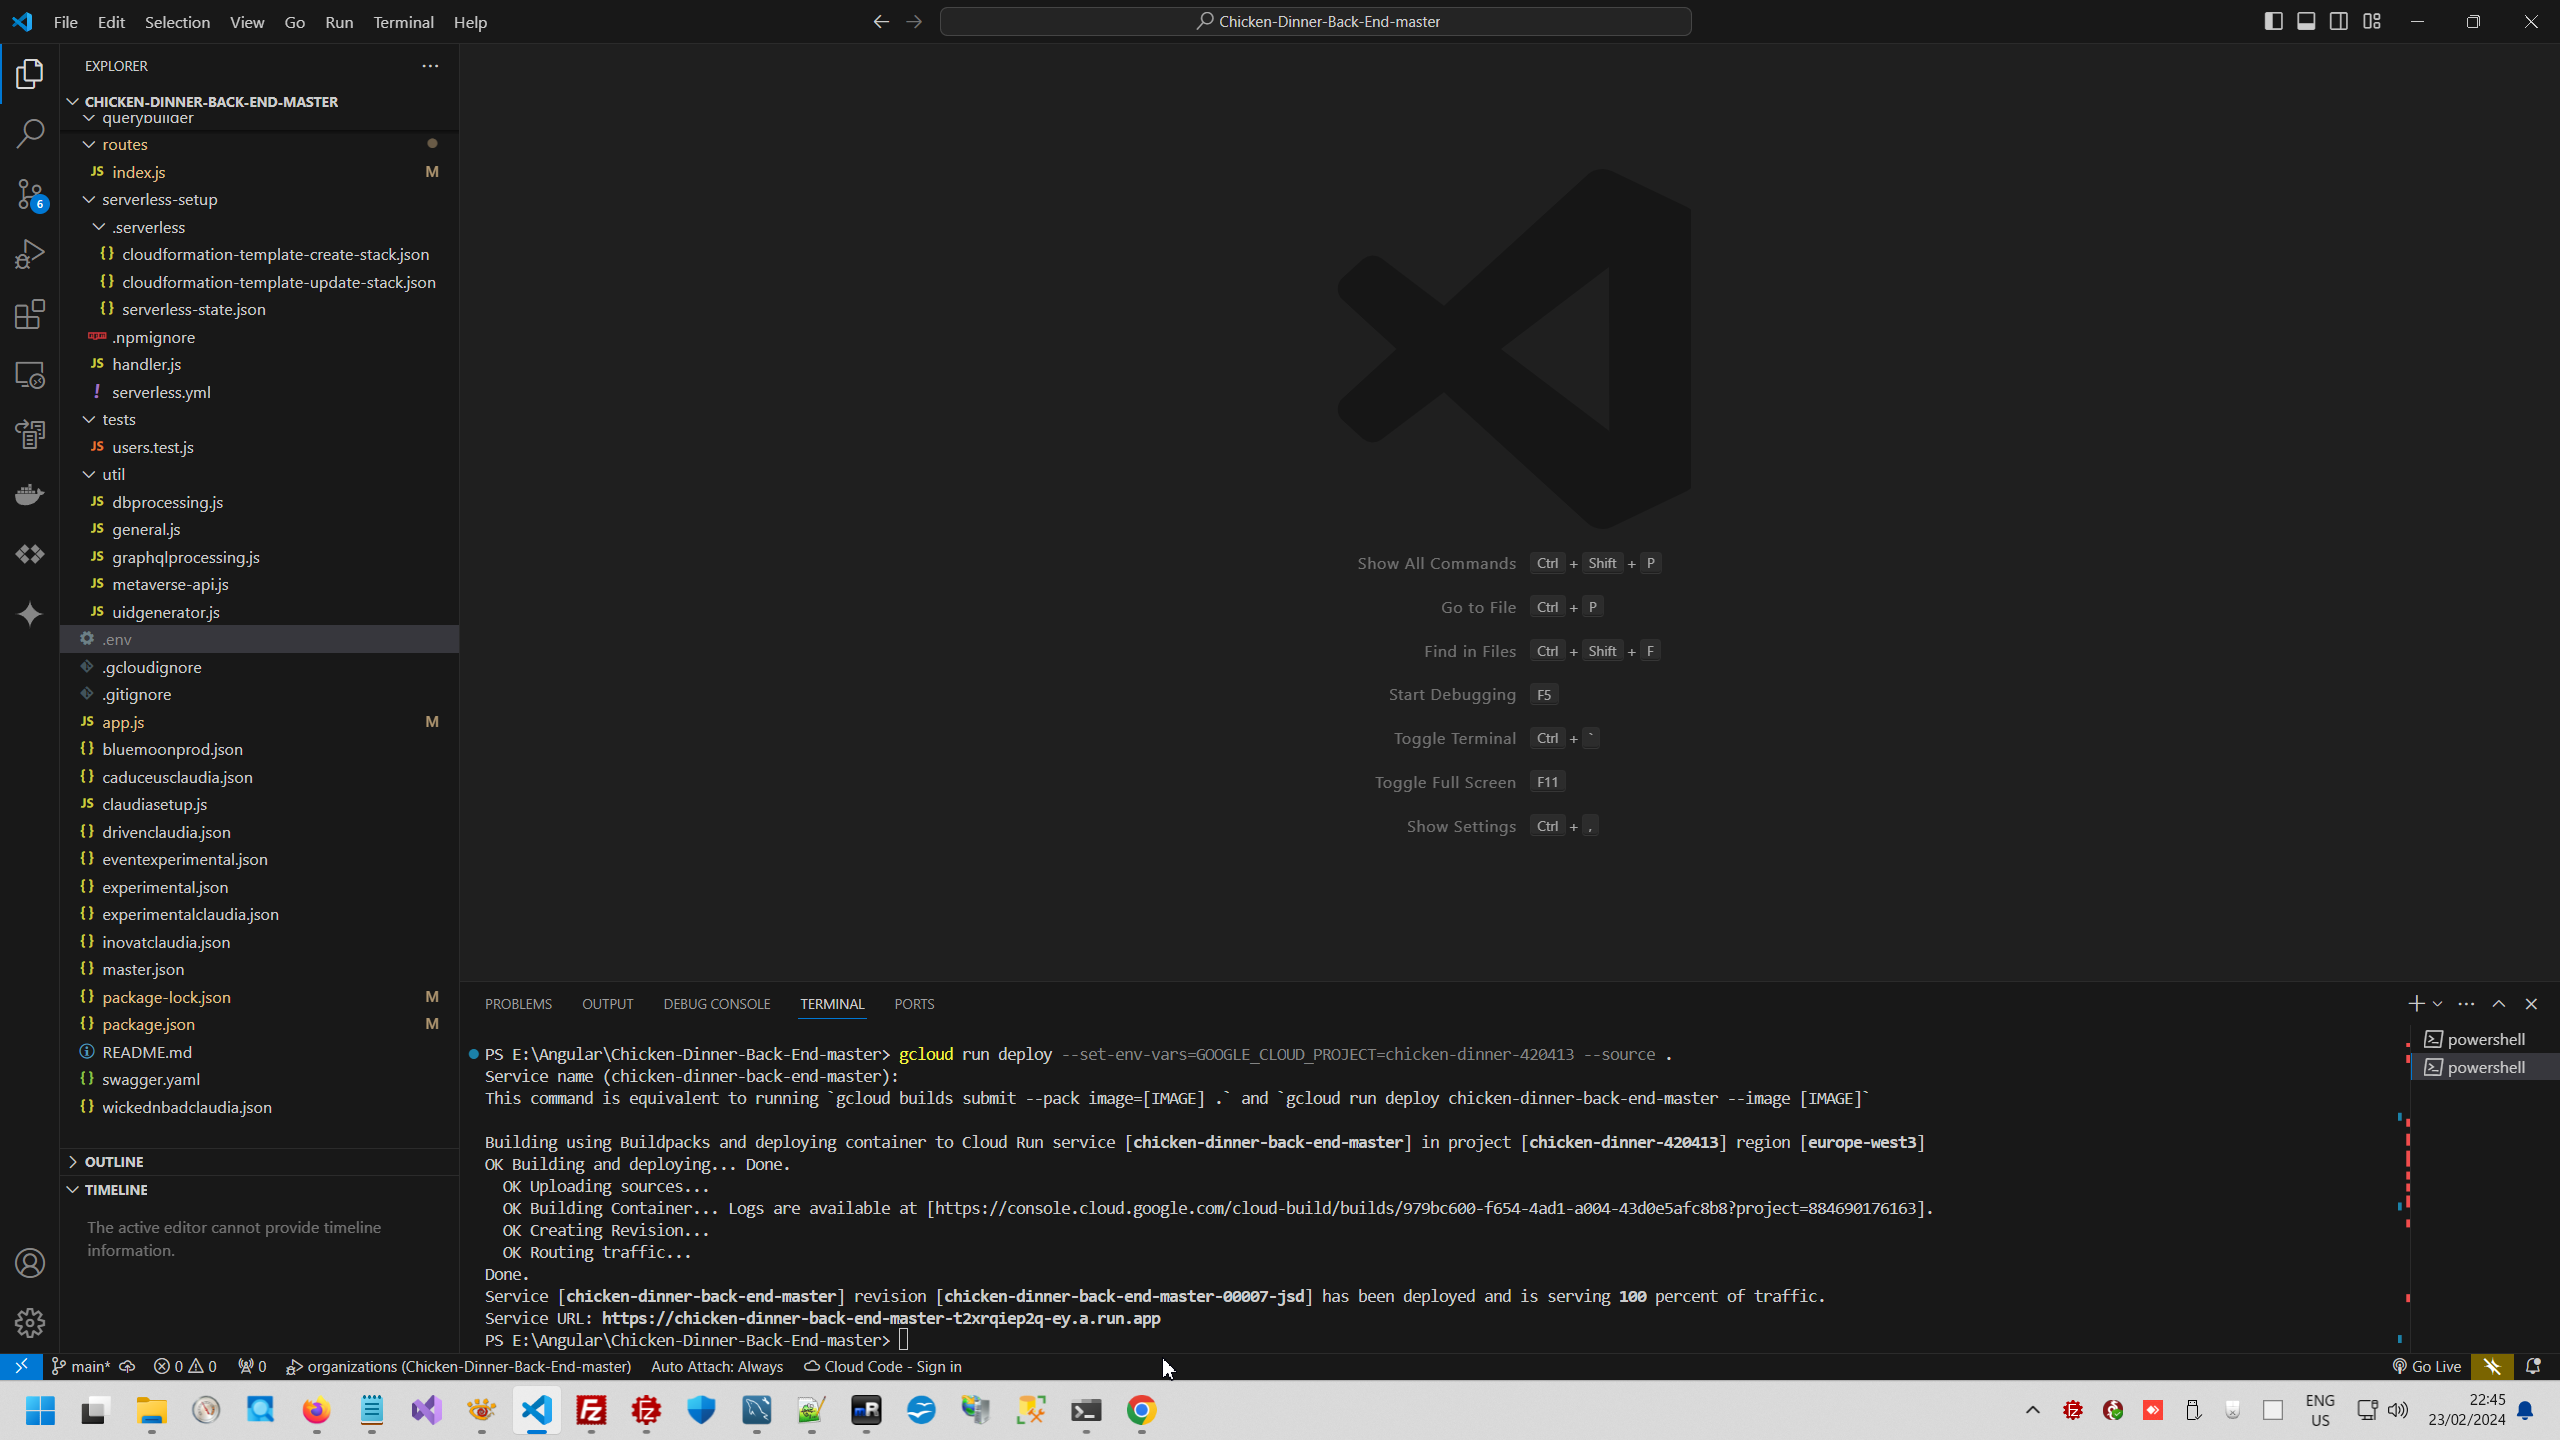Viewport: 2560px width, 1440px height.
Task: Open Manage gear in activity bar
Action: (30, 1323)
